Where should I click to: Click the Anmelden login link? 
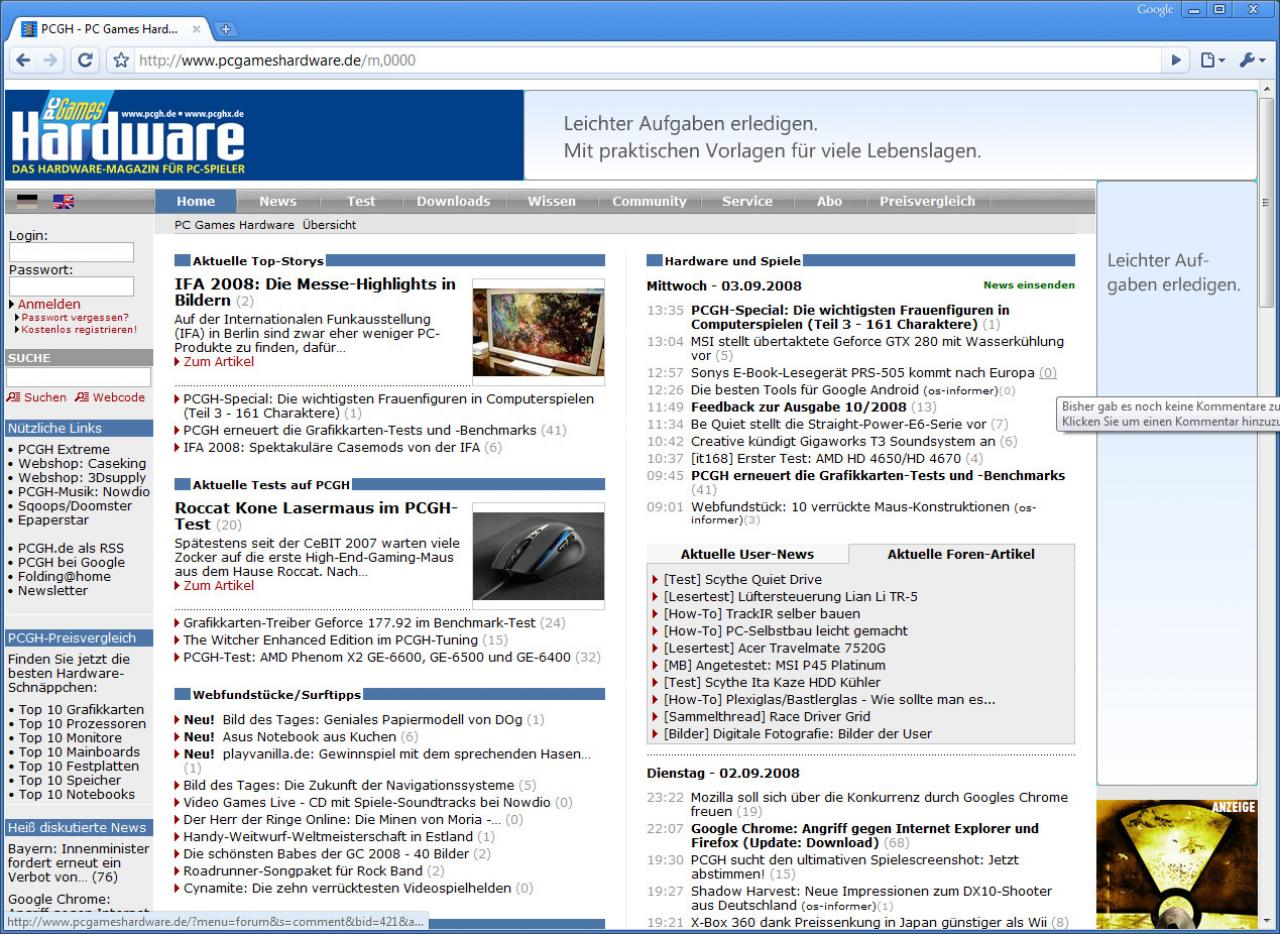pyautogui.click(x=49, y=304)
